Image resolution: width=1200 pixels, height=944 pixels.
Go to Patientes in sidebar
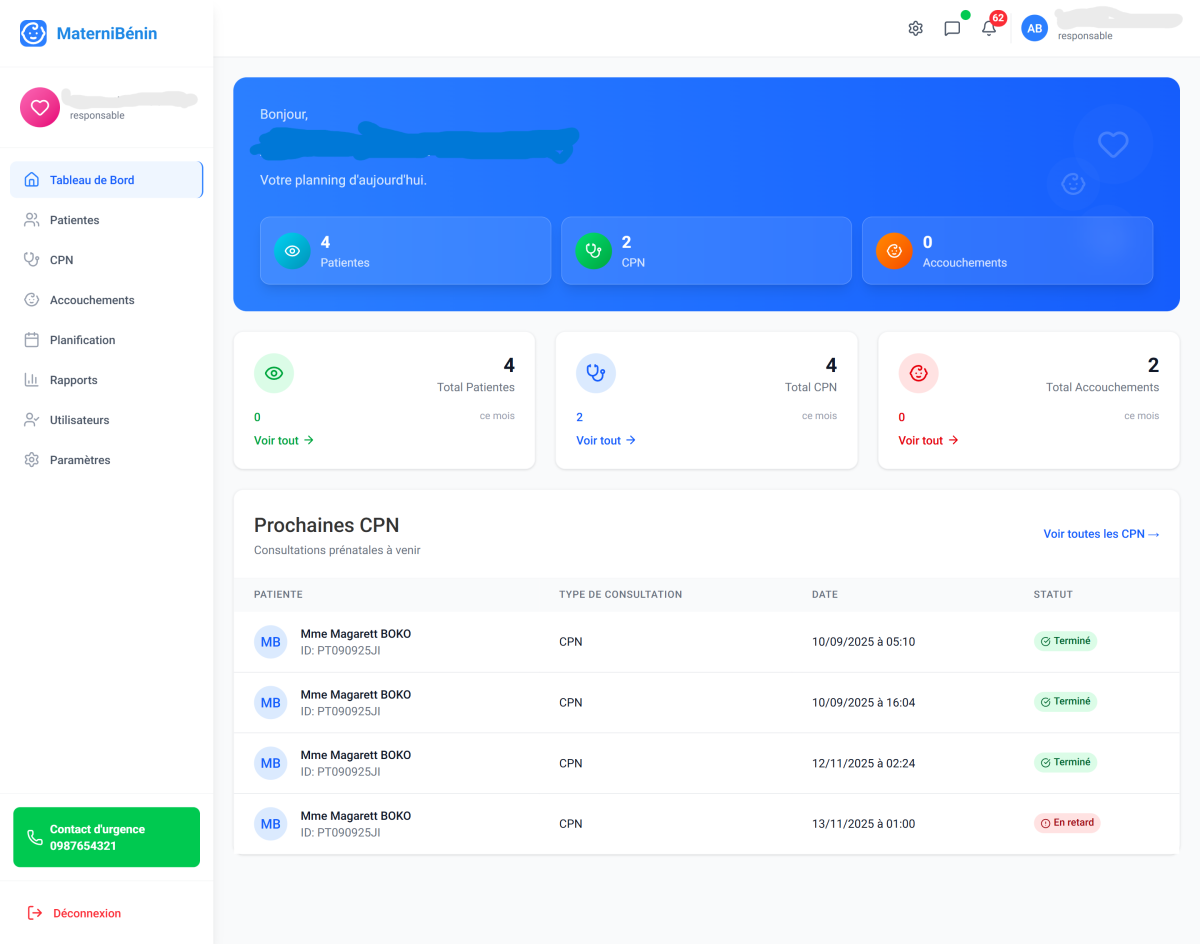point(75,220)
